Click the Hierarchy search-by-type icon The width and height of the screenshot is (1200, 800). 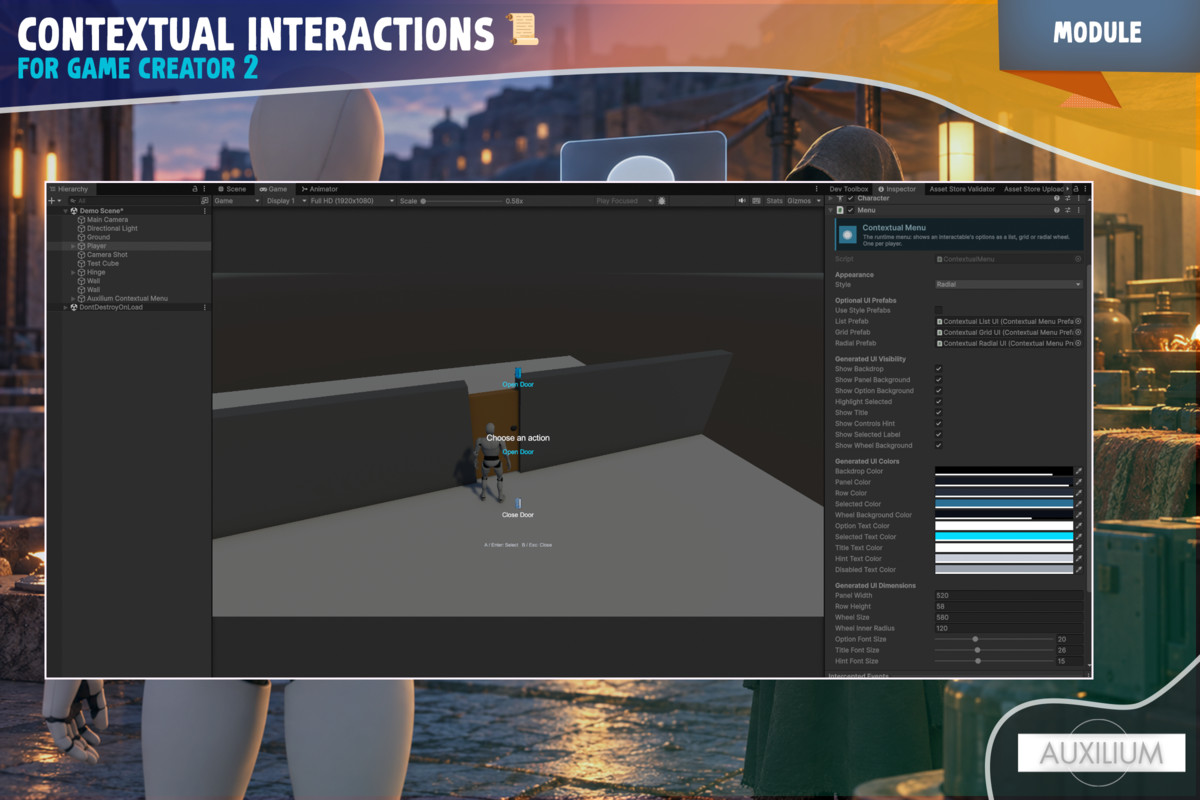pyautogui.click(x=205, y=201)
